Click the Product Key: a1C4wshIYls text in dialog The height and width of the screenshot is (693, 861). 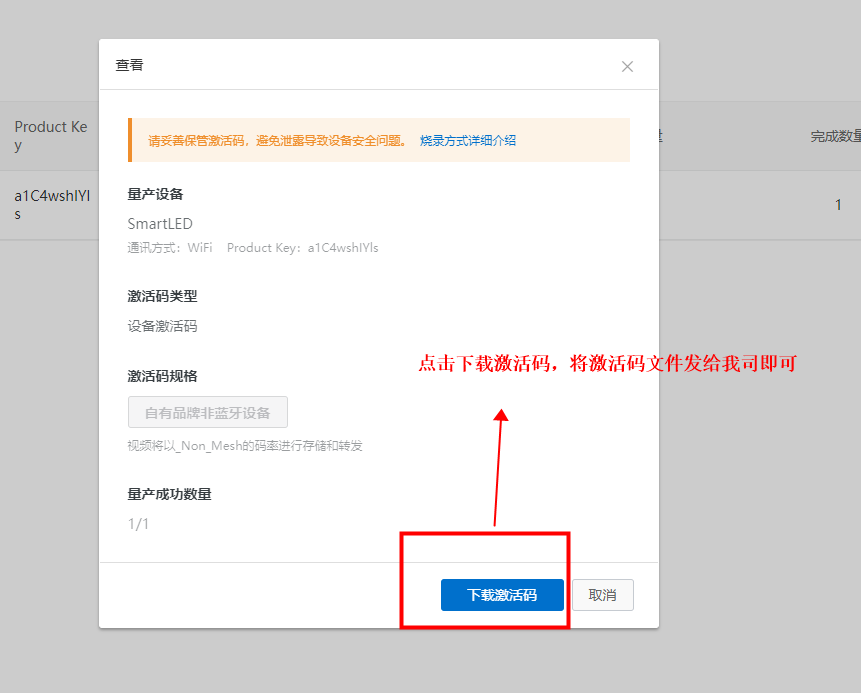pyautogui.click(x=303, y=248)
